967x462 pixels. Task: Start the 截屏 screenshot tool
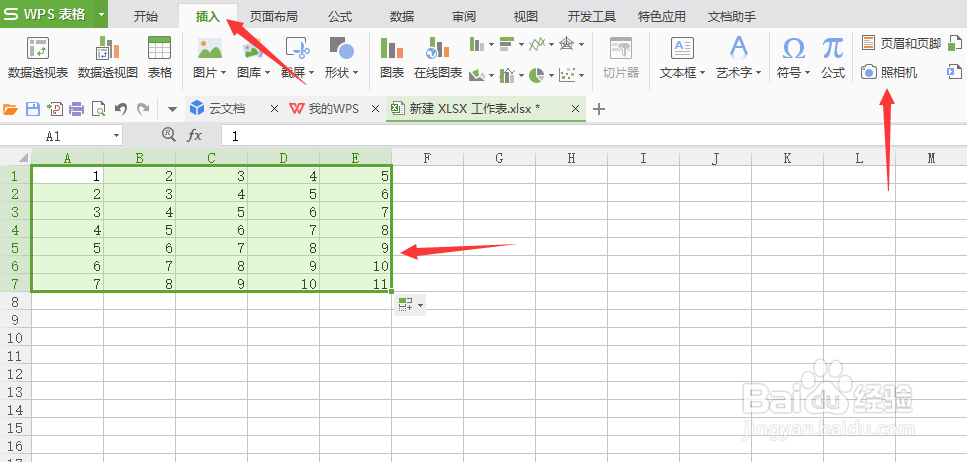tap(297, 57)
